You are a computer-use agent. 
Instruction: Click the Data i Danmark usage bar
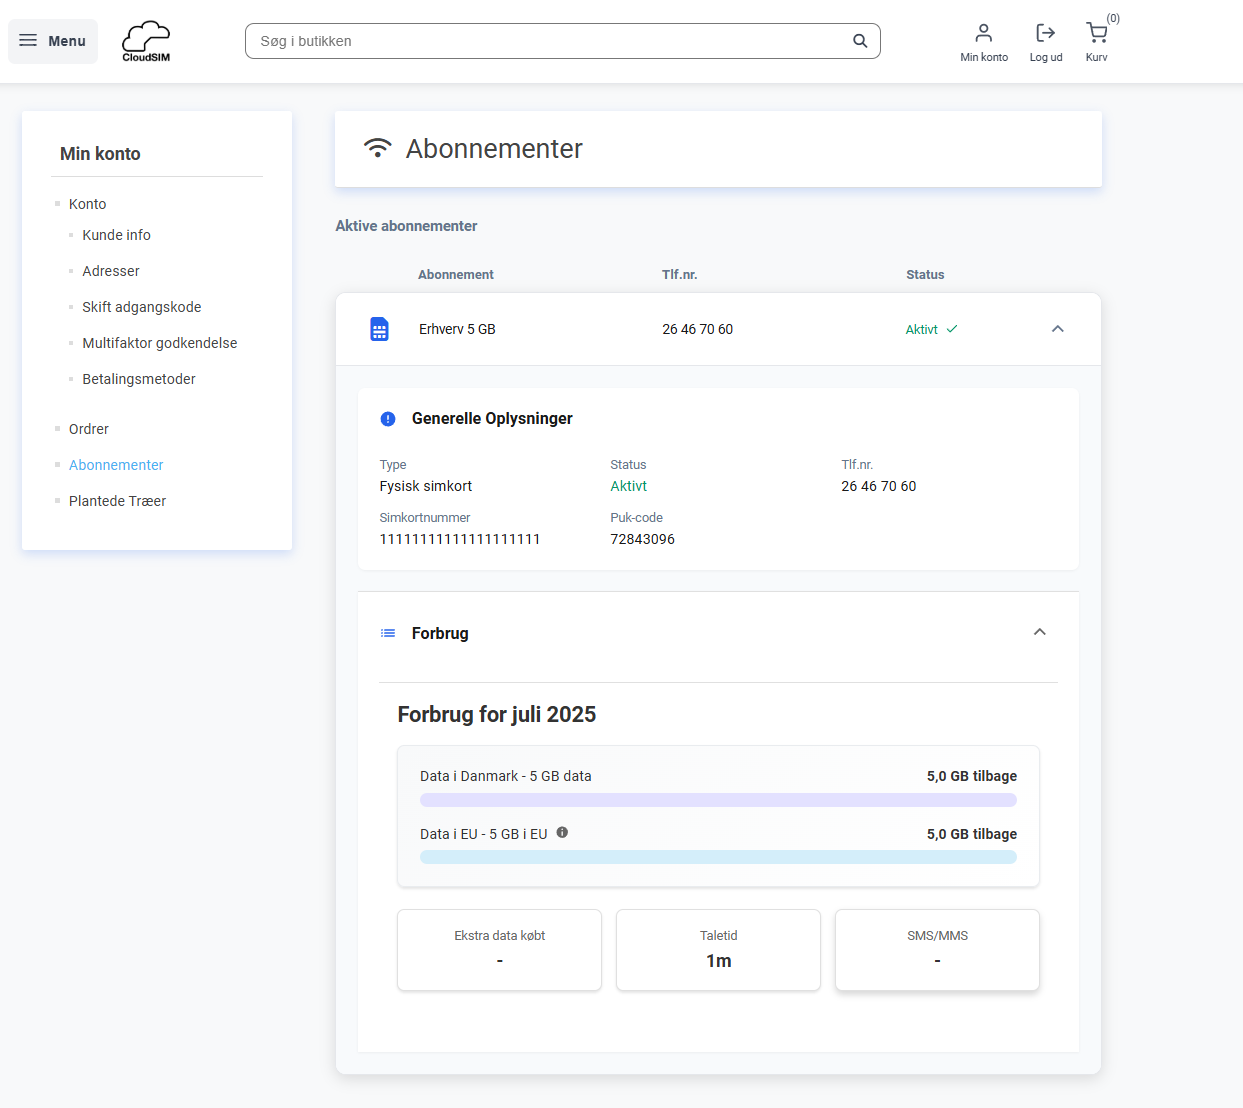click(x=718, y=800)
